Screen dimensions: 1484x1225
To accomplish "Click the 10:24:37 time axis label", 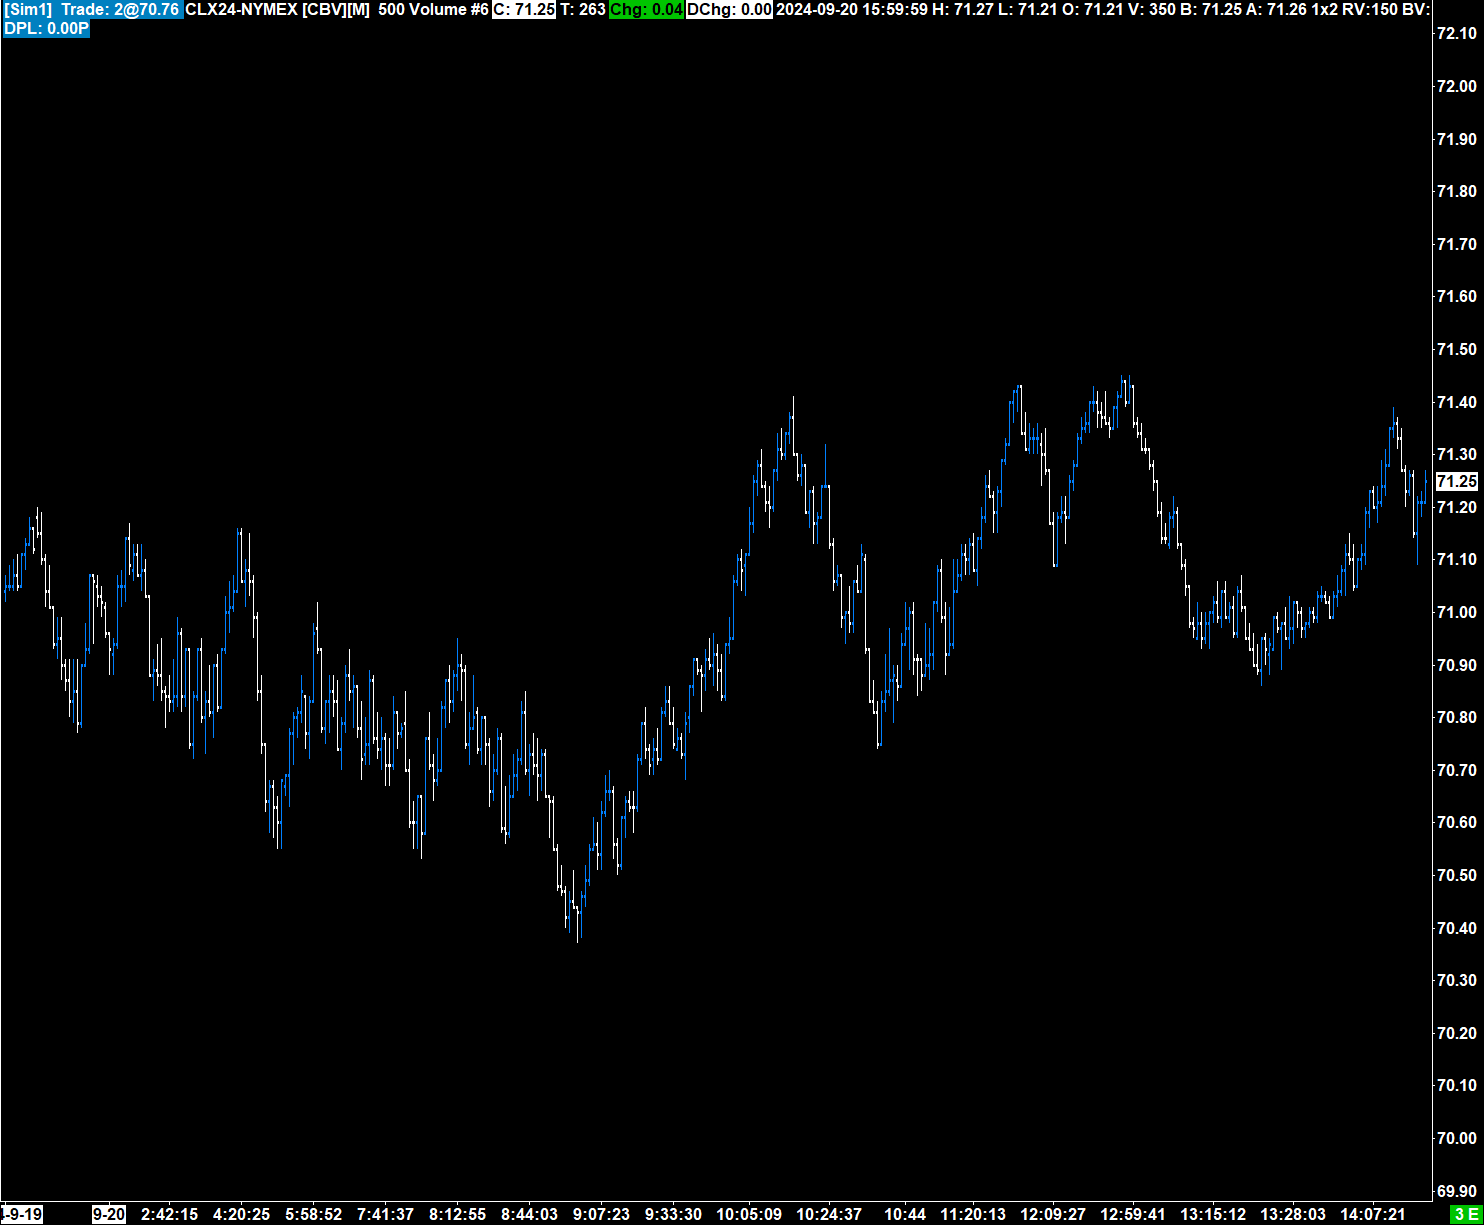I will click(x=829, y=1214).
